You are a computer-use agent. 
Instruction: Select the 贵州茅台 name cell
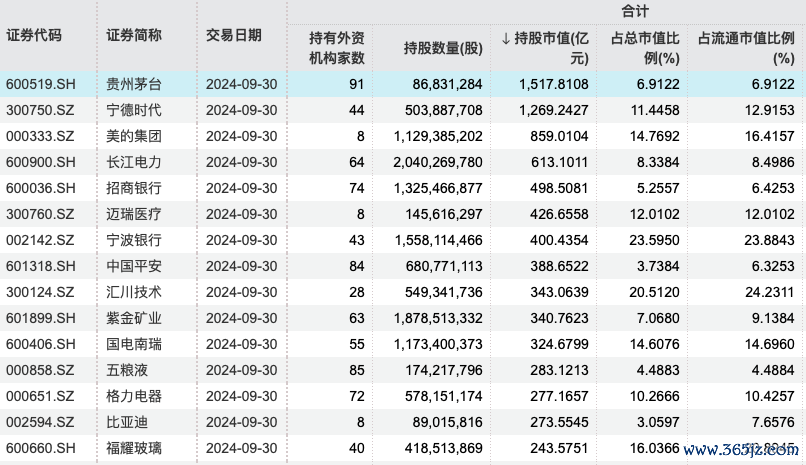pyautogui.click(x=134, y=84)
